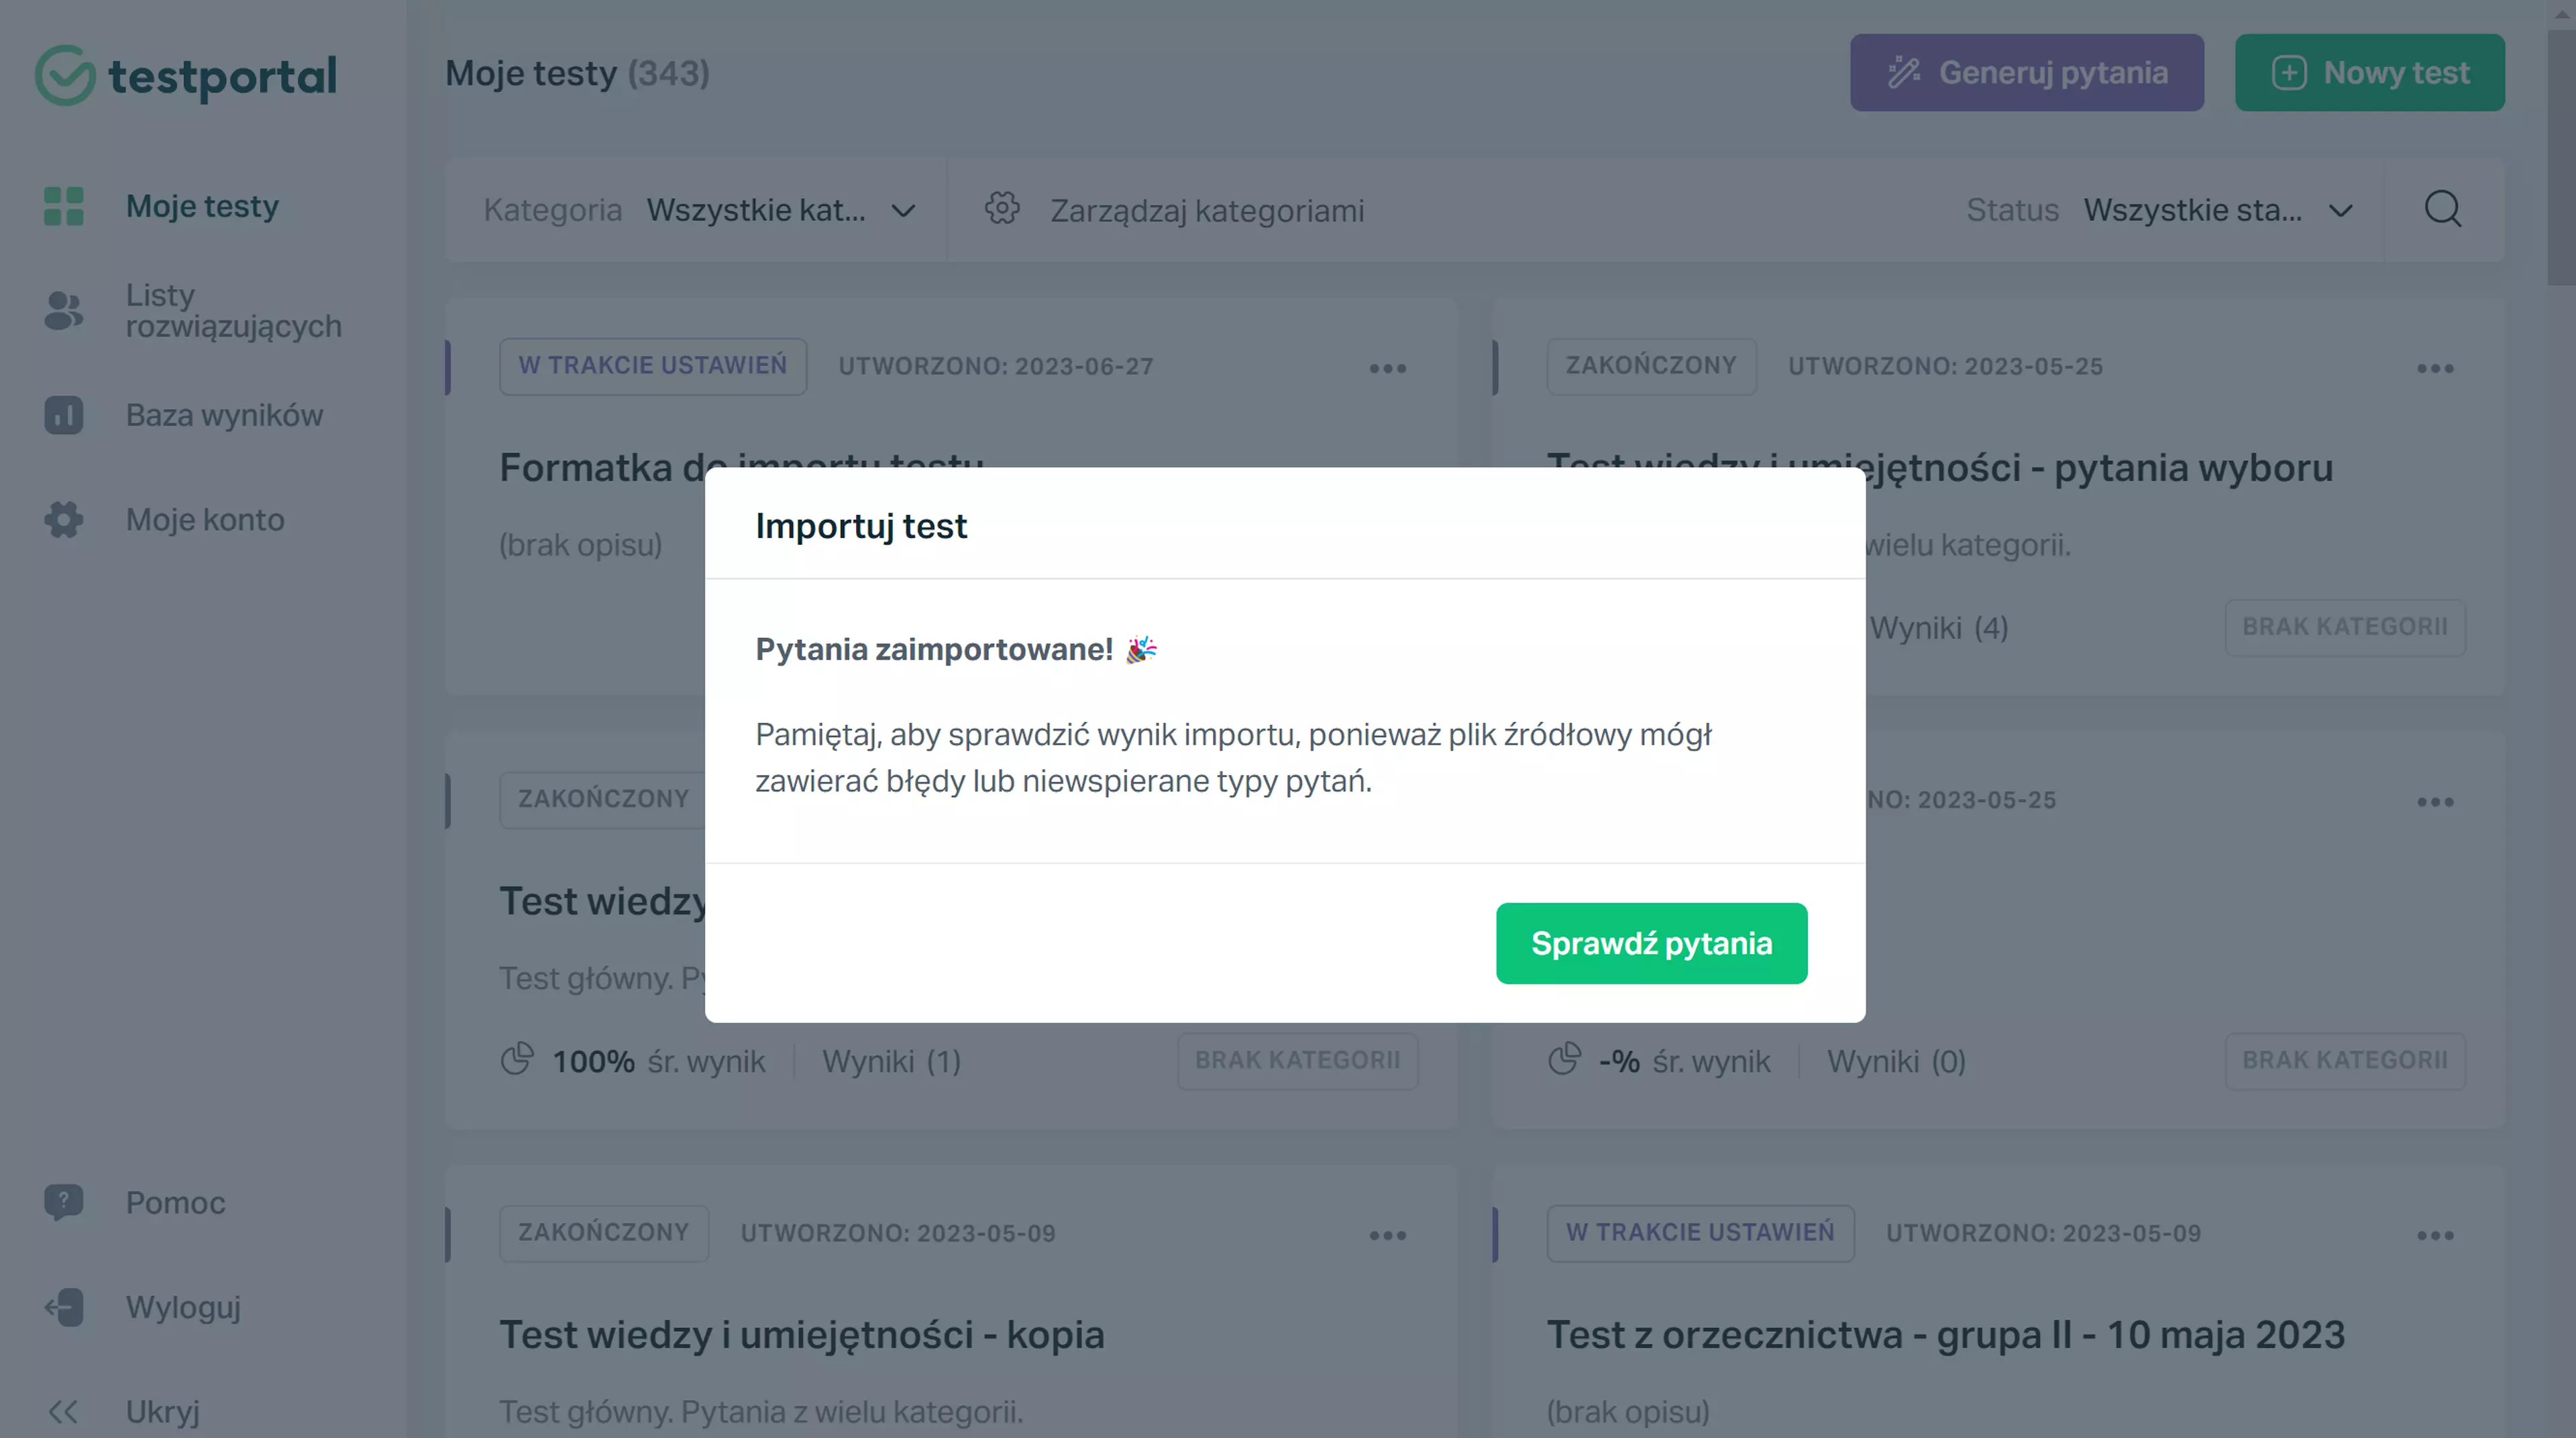The height and width of the screenshot is (1438, 2576).
Task: Open Moje konto gear icon
Action: click(x=64, y=520)
